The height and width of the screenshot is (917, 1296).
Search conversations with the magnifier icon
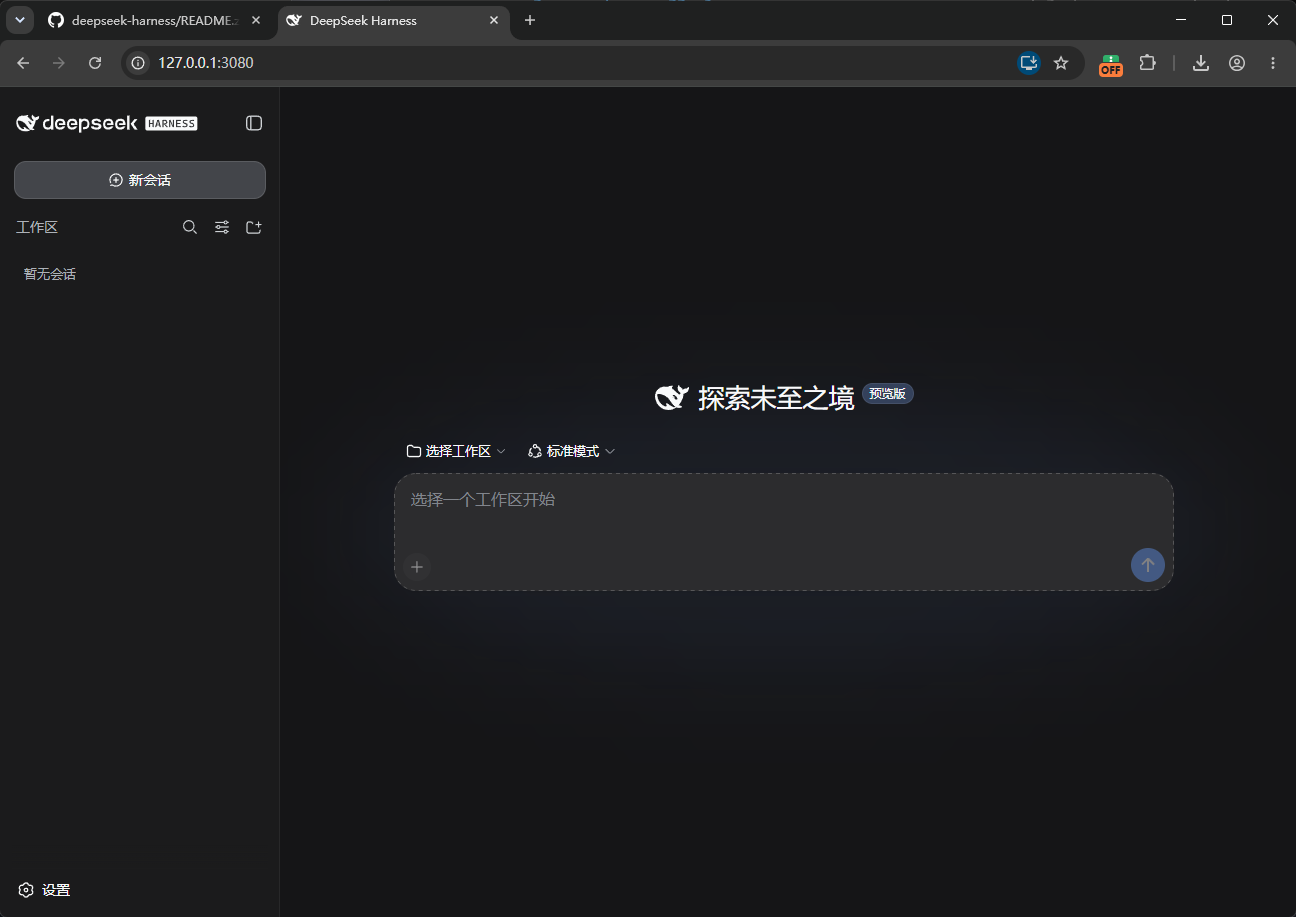(190, 228)
